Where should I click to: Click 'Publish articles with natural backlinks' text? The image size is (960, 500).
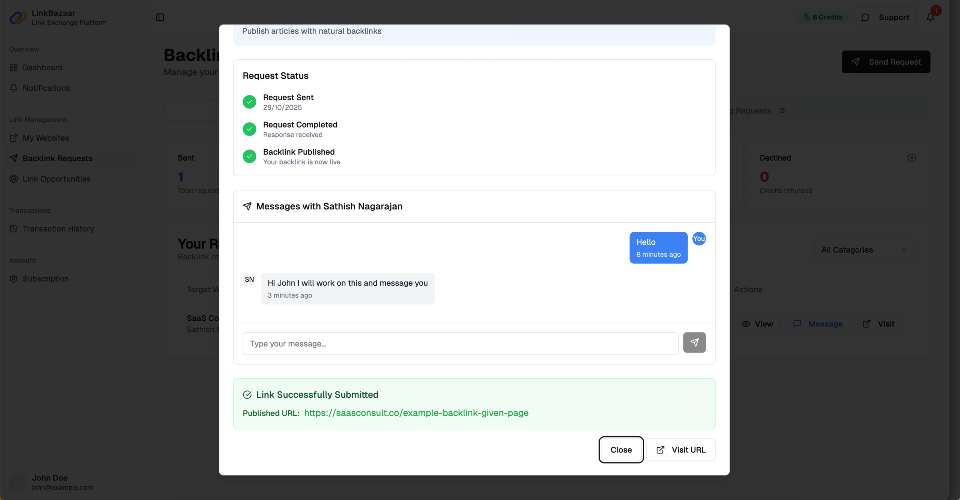coord(312,31)
